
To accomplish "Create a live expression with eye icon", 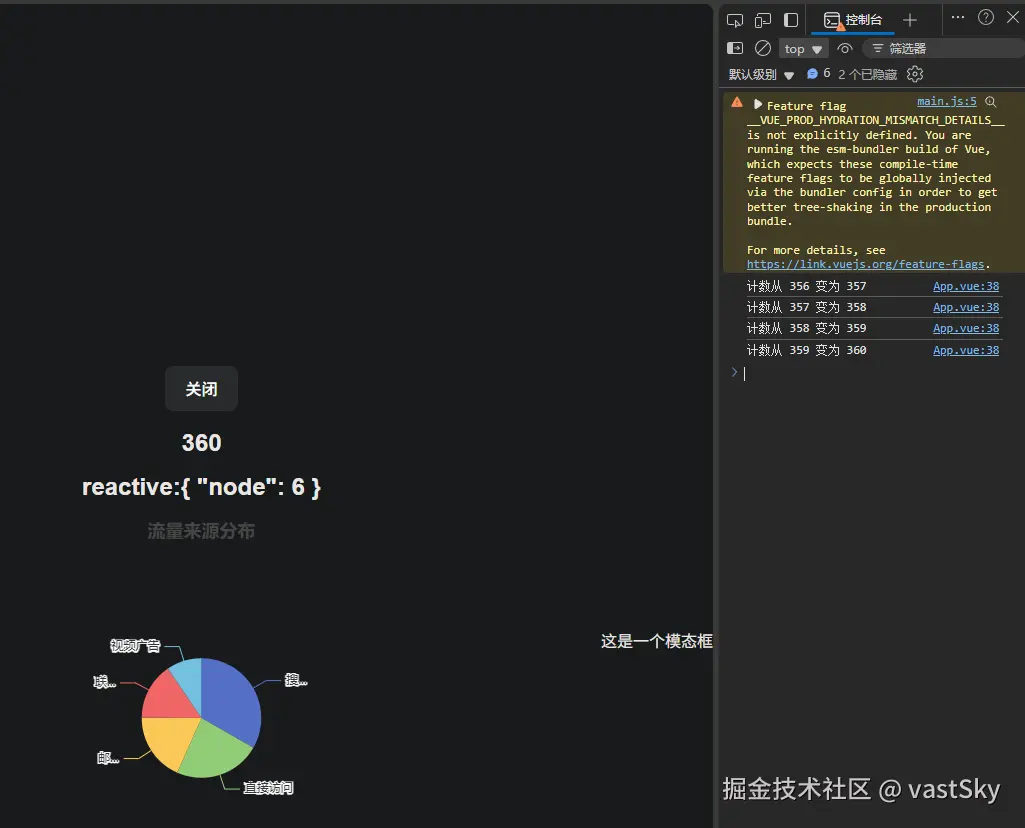I will 845,48.
